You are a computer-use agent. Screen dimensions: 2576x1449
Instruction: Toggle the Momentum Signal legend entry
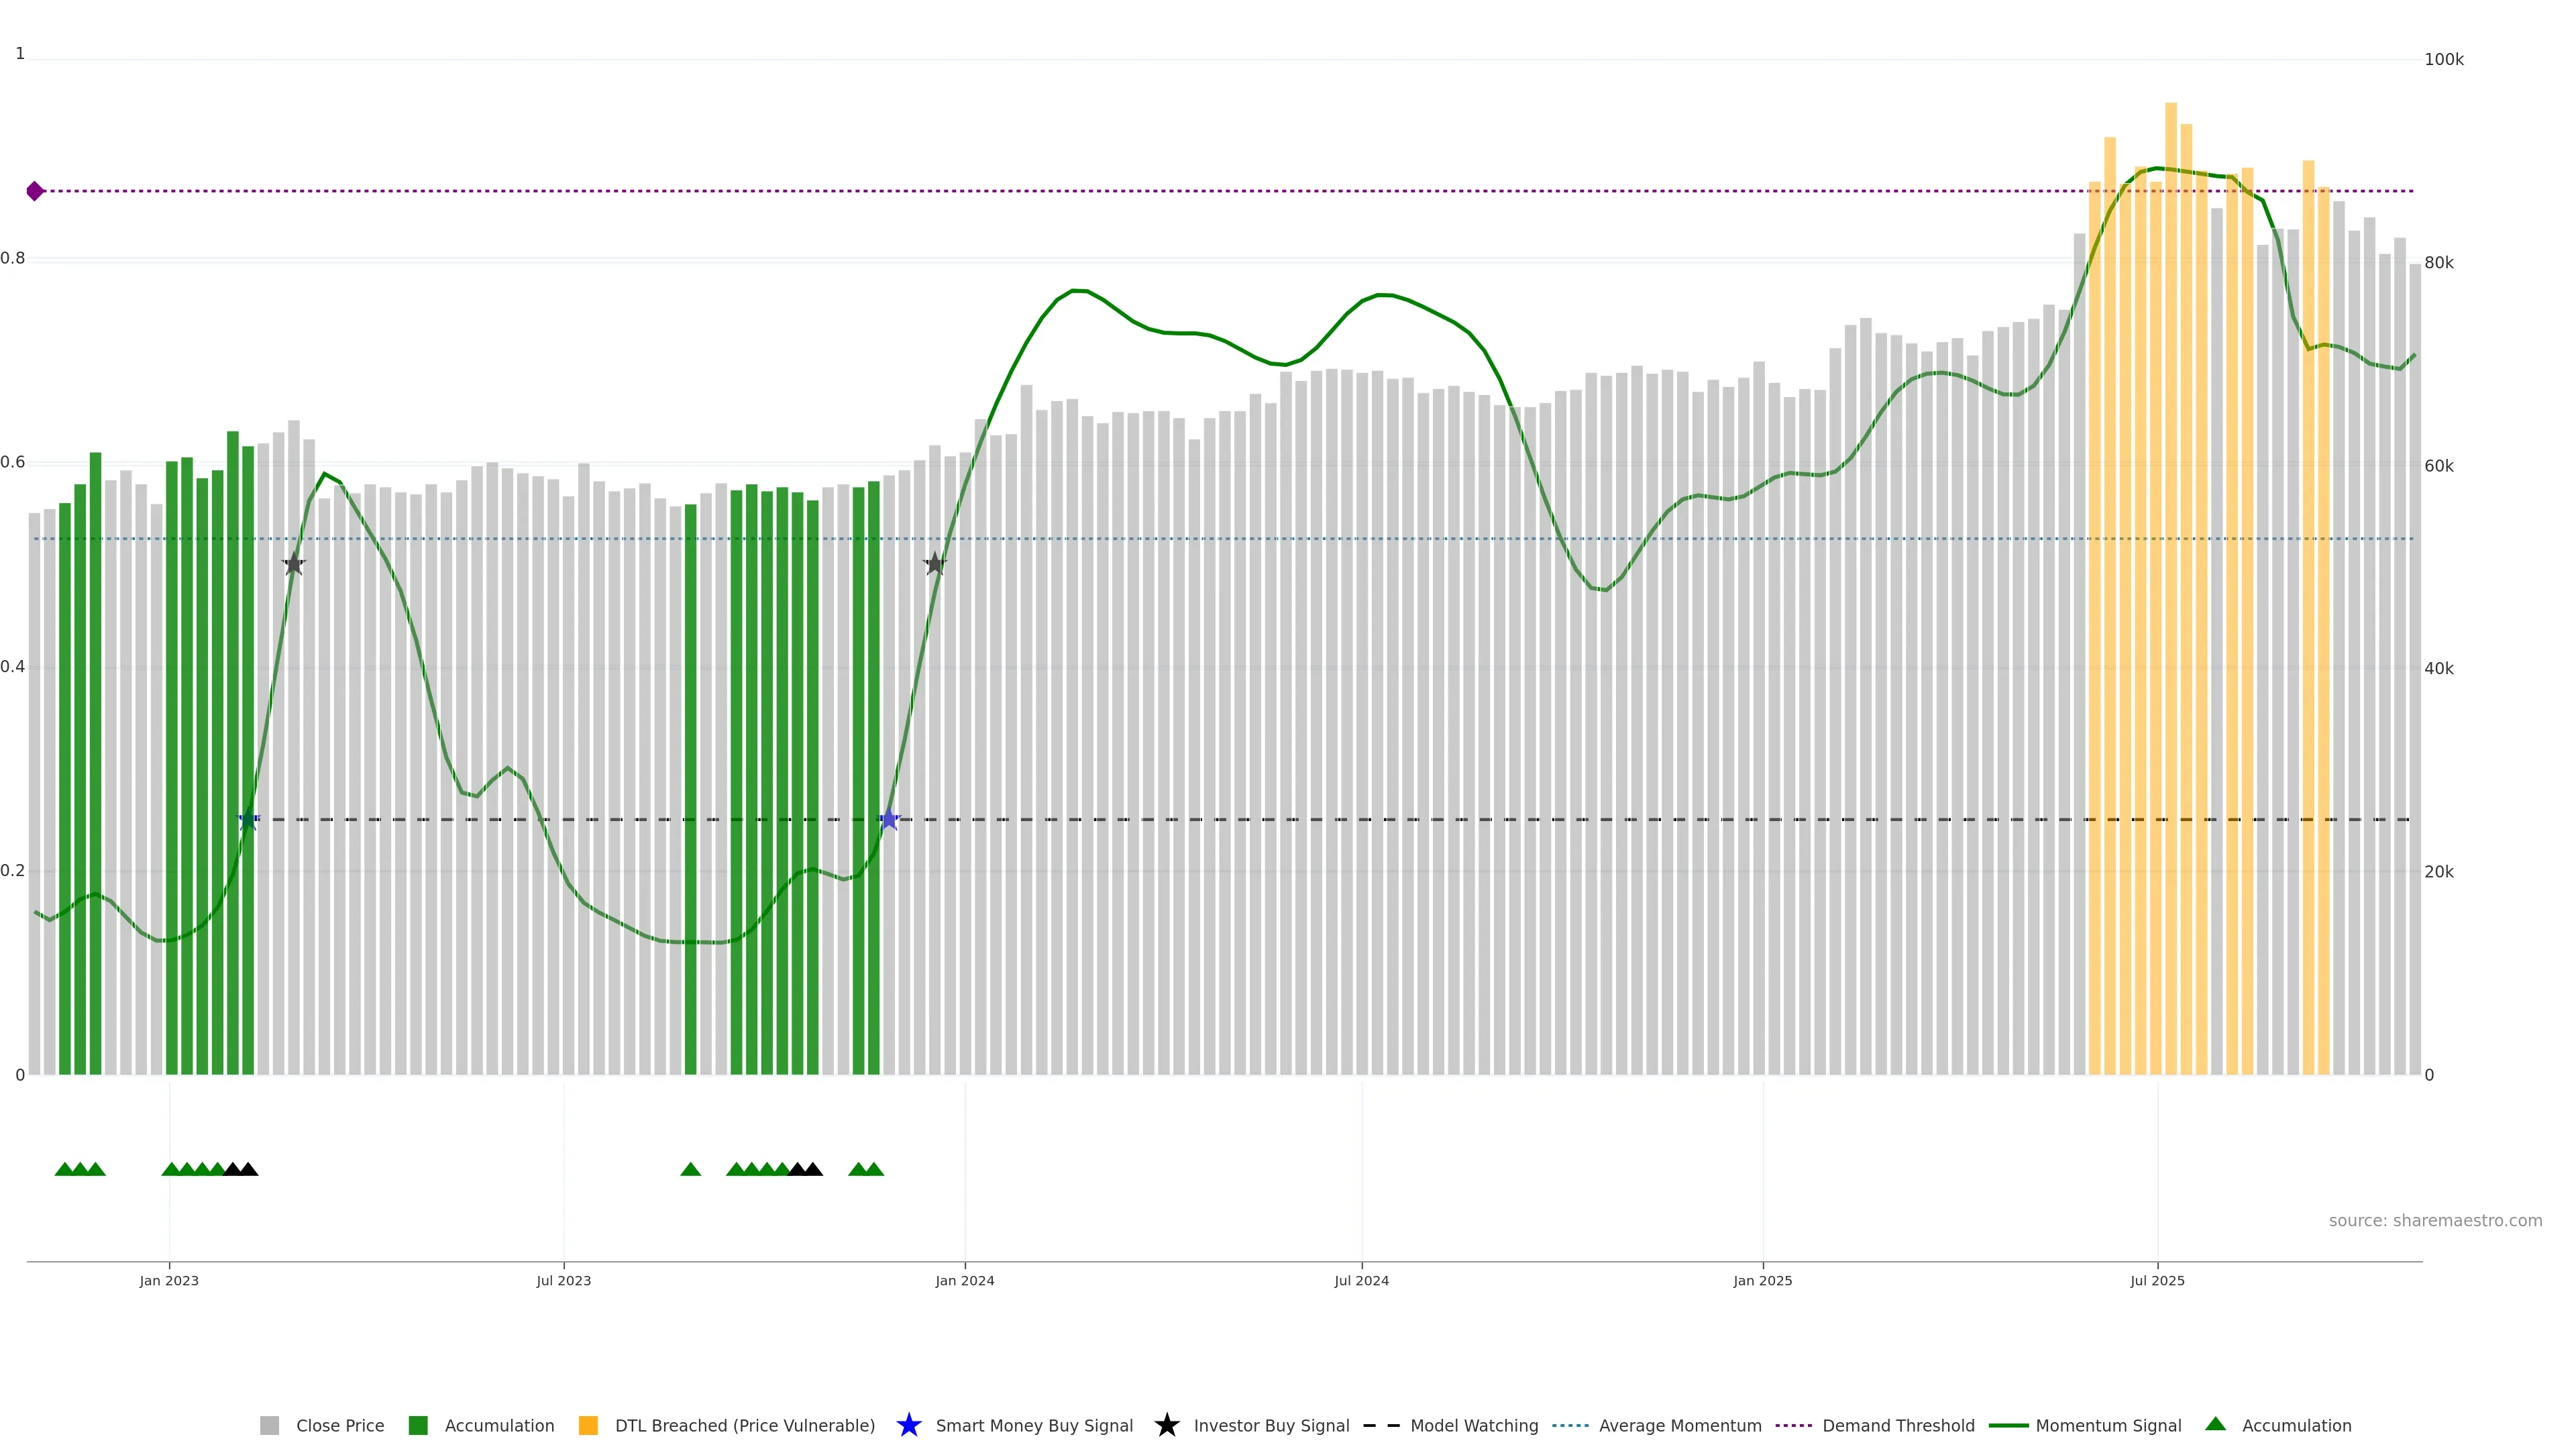[x=2107, y=1426]
